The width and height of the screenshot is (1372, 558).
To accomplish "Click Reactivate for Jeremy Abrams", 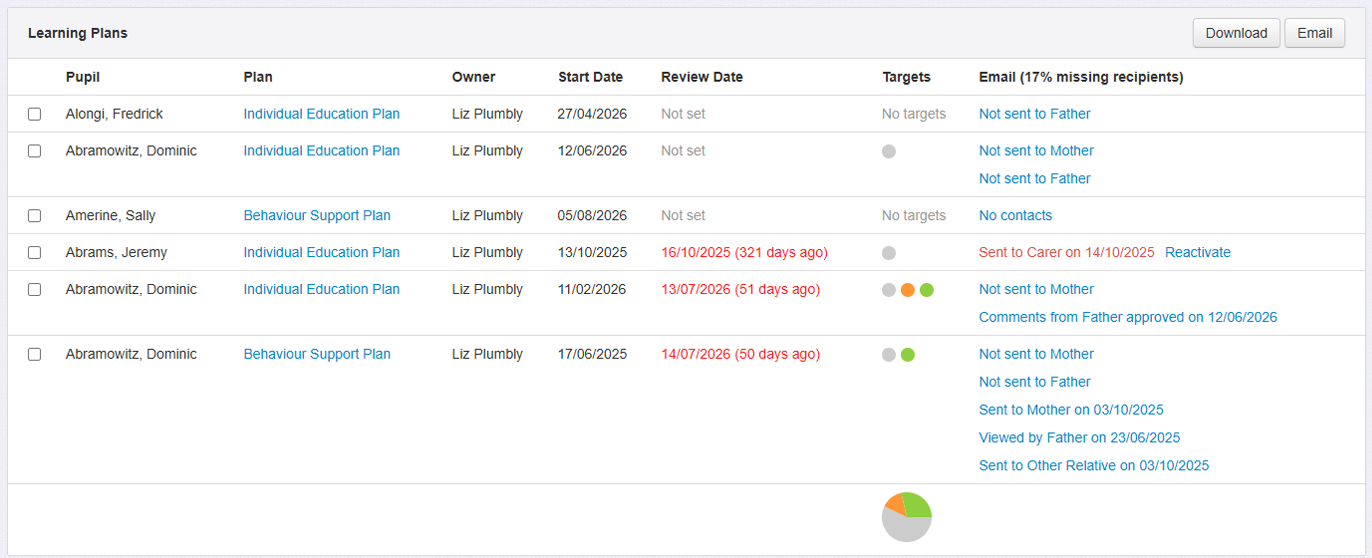I will 1198,252.
